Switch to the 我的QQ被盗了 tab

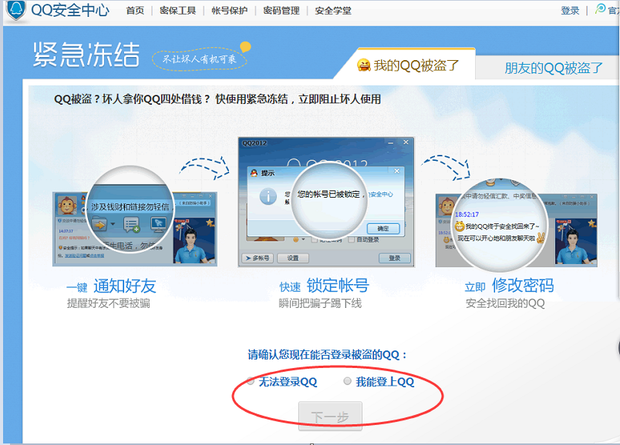pyautogui.click(x=408, y=65)
